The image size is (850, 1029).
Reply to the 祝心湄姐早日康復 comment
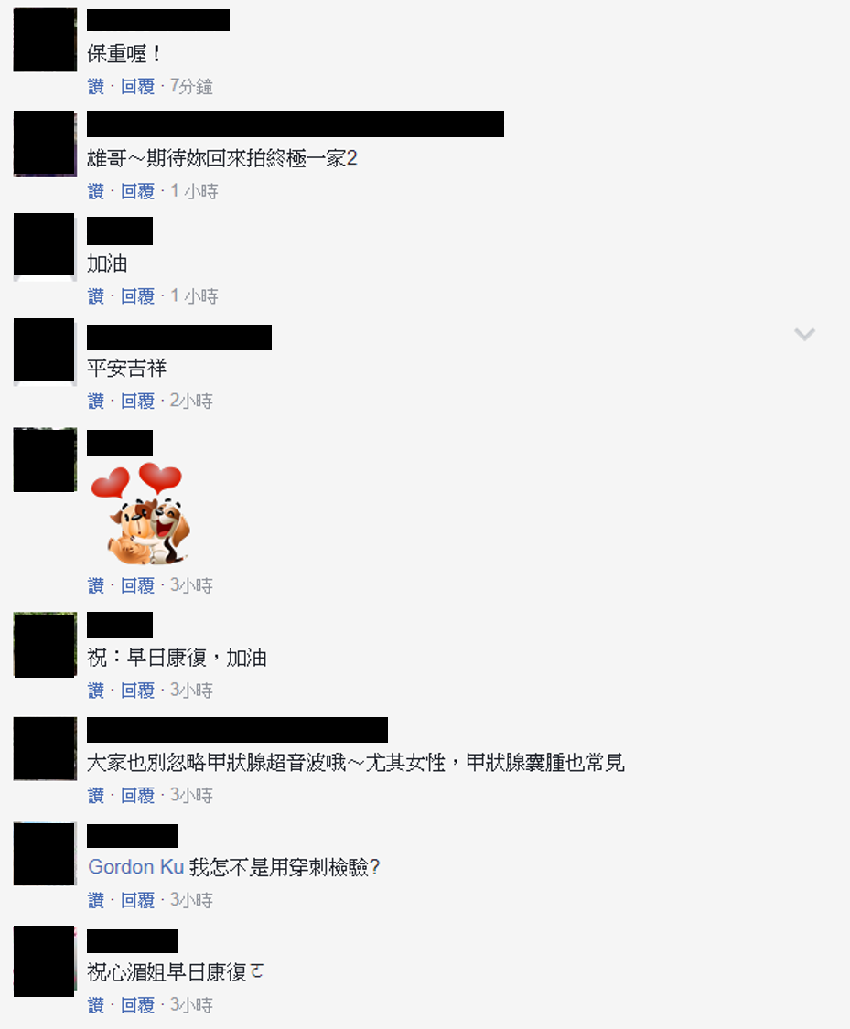pyautogui.click(x=138, y=1005)
